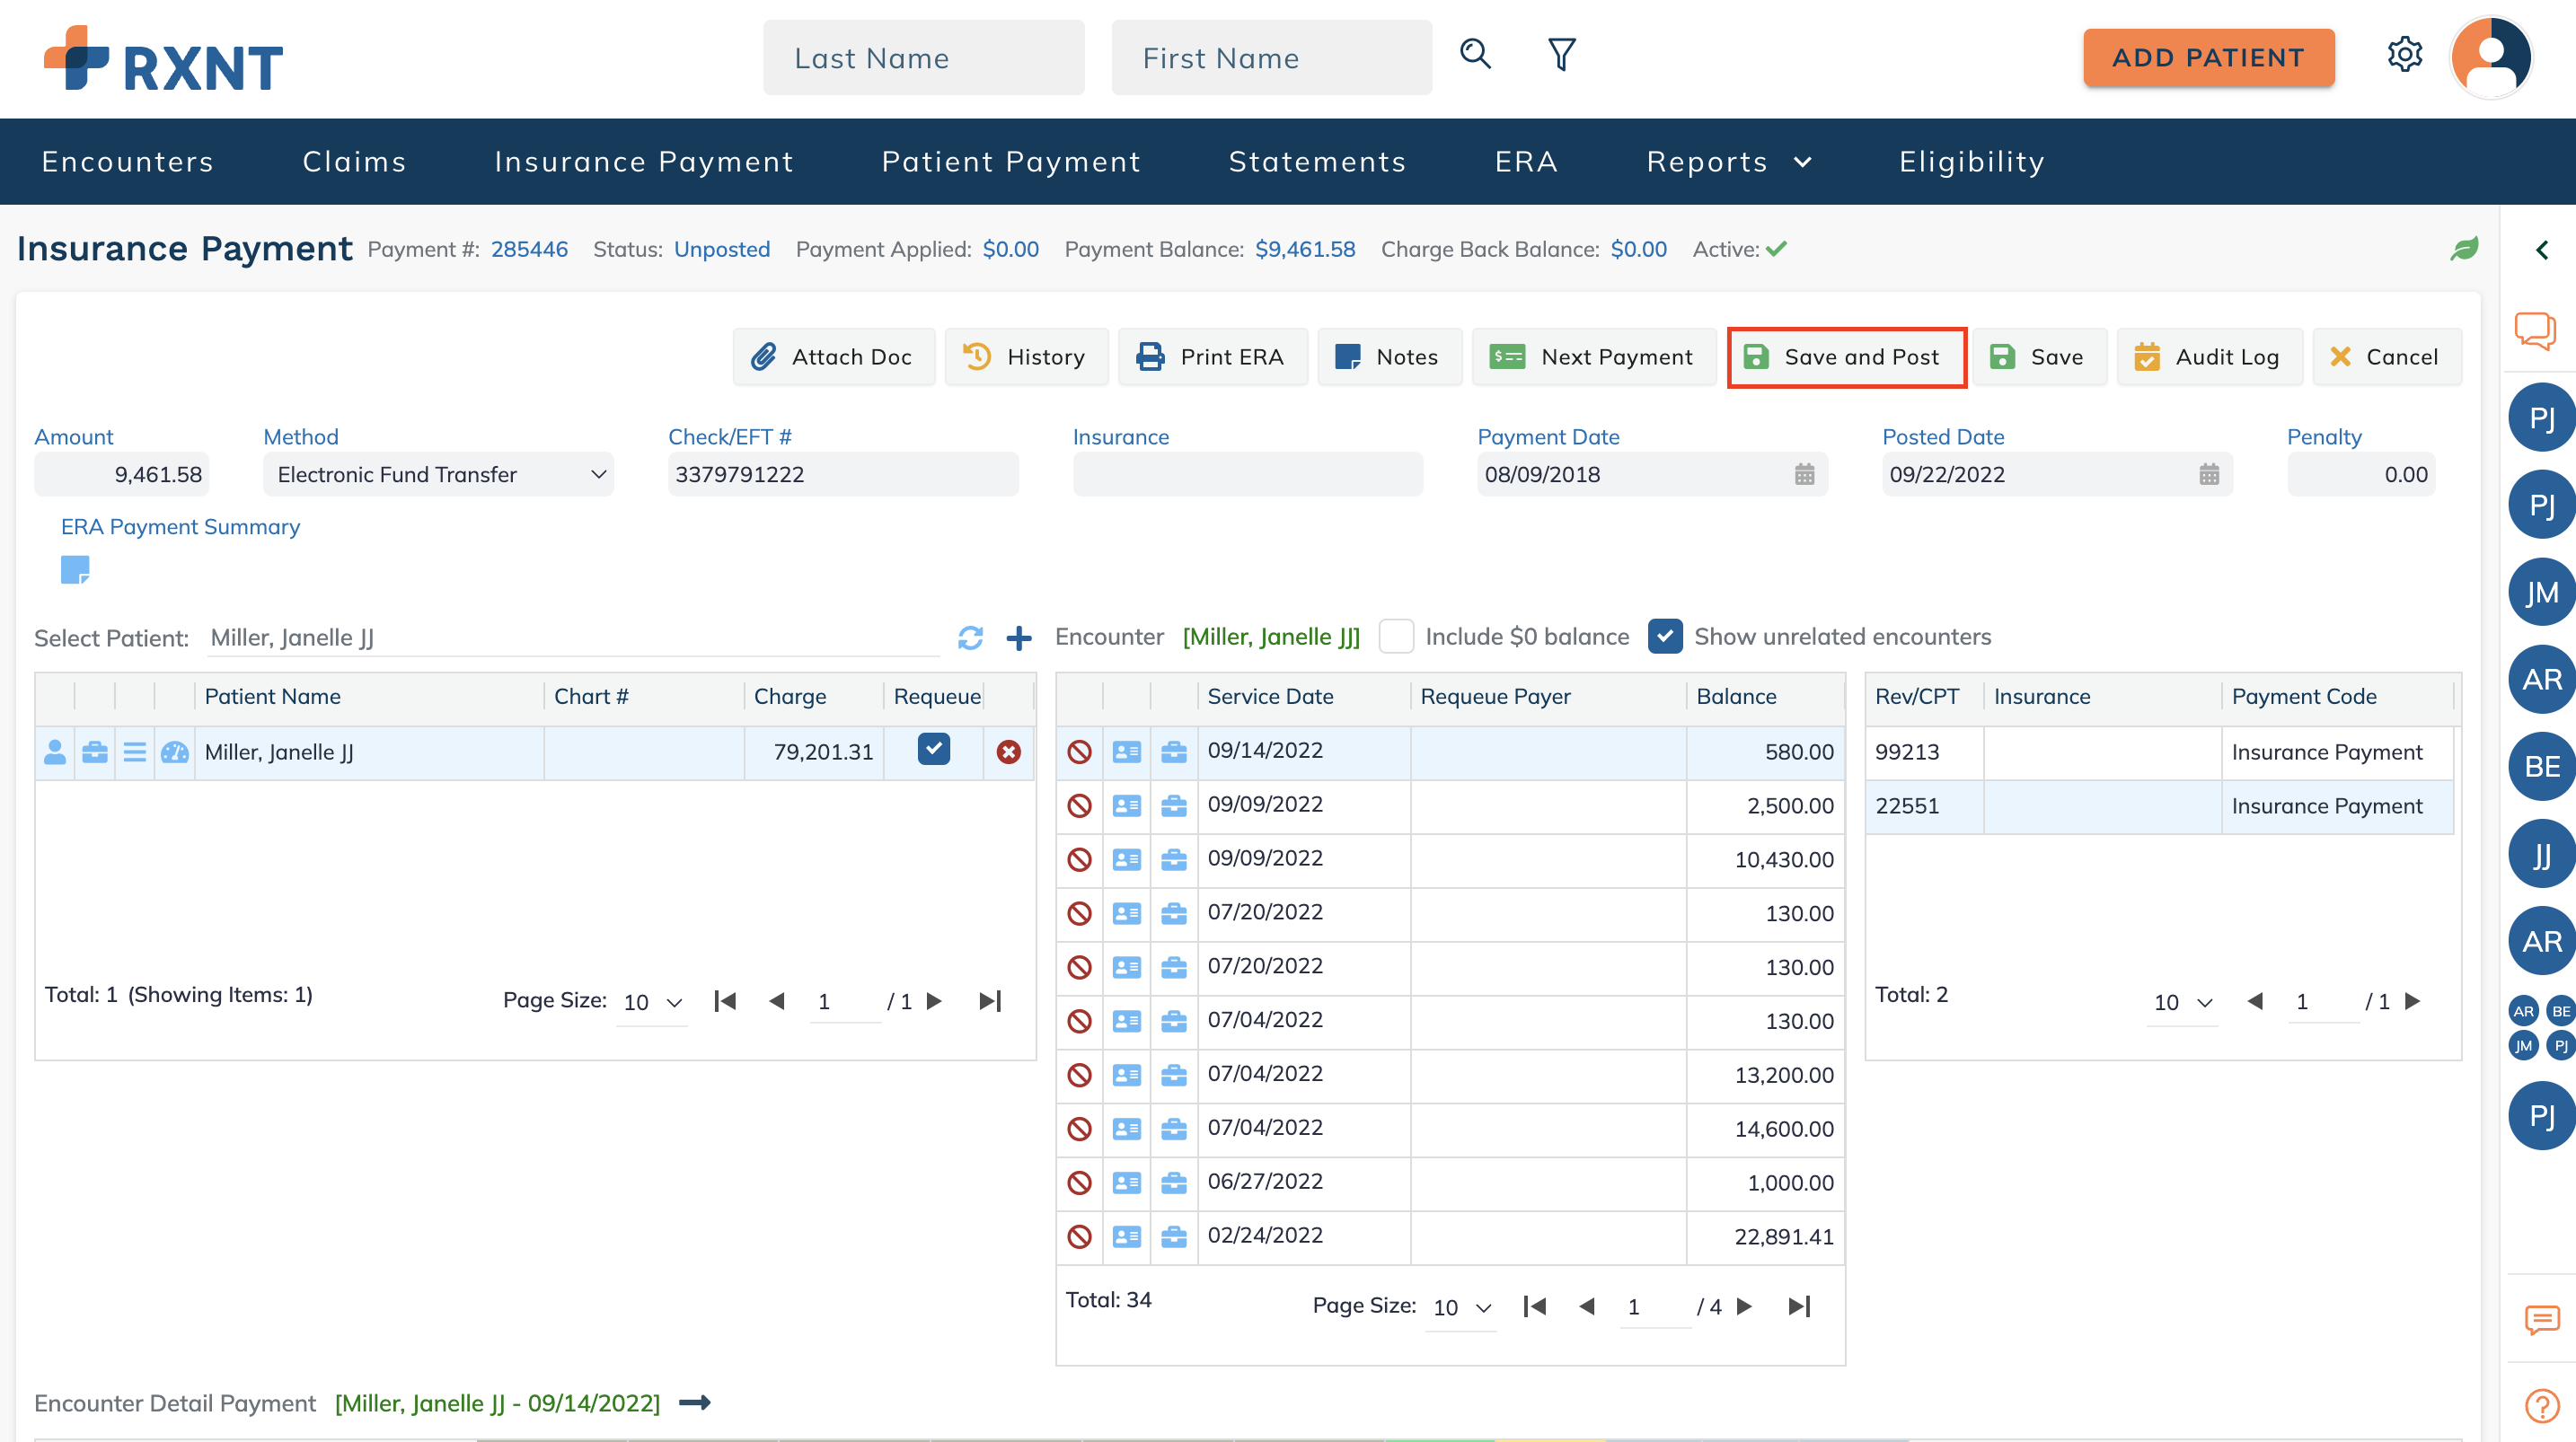Open the Statements section
The image size is (2576, 1442).
[x=1318, y=161]
